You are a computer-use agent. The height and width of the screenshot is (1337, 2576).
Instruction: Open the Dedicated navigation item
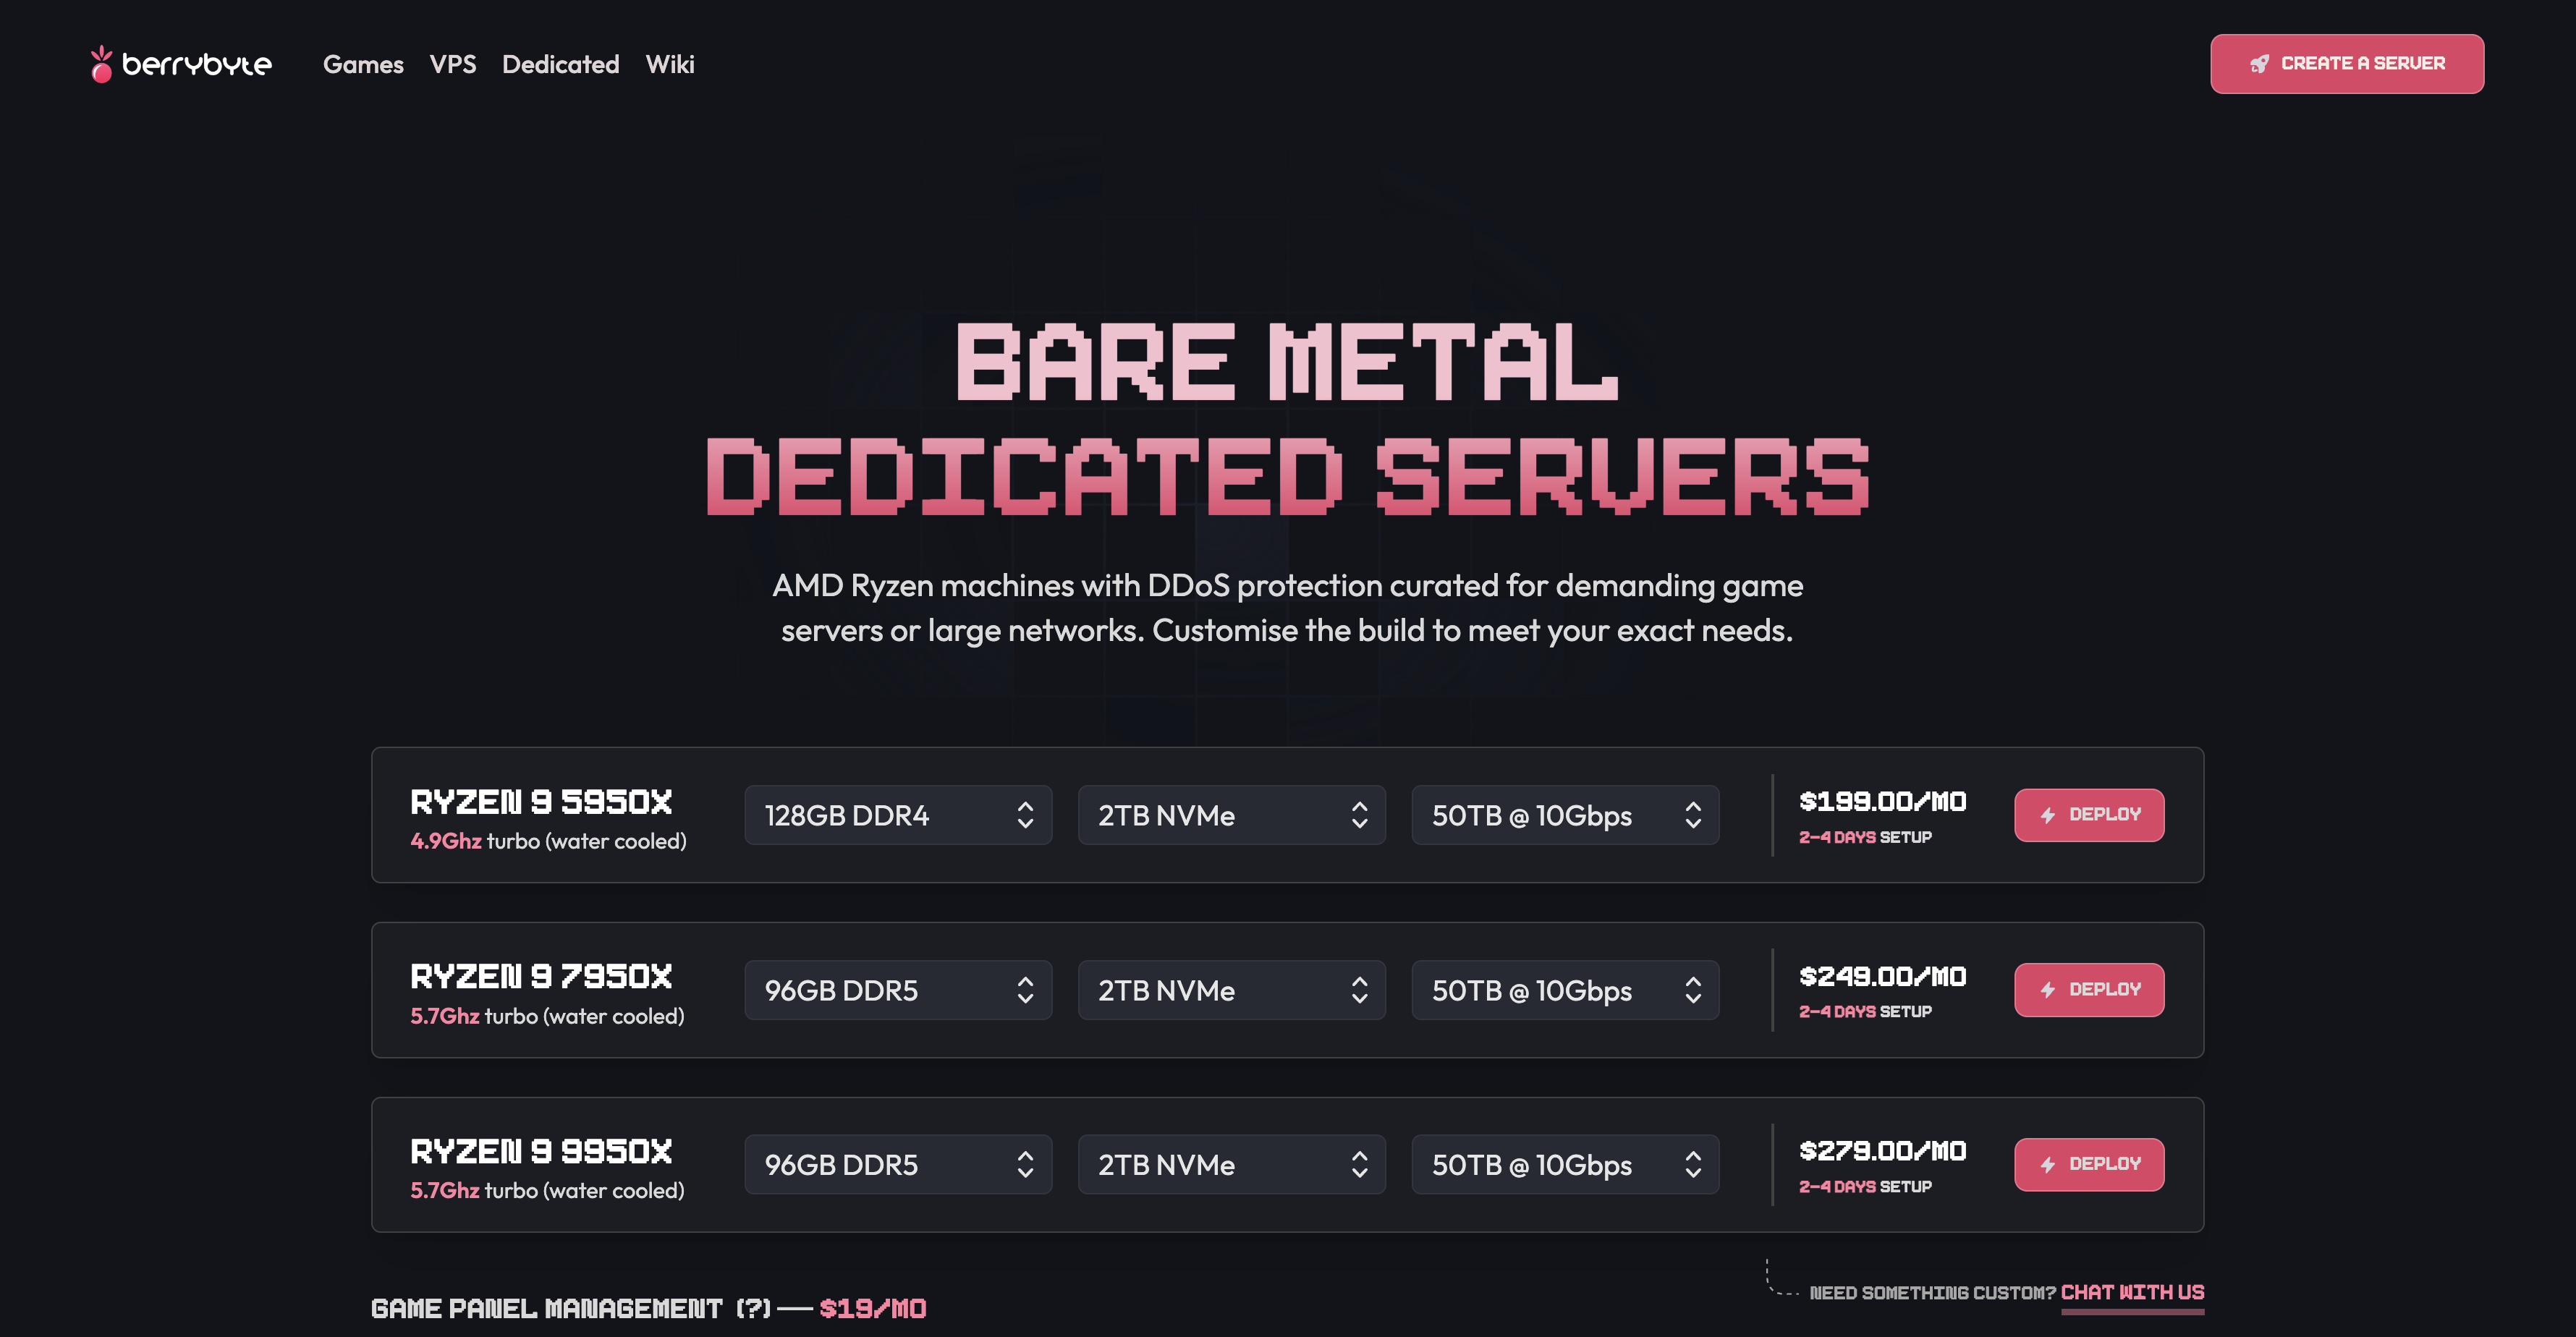click(560, 64)
